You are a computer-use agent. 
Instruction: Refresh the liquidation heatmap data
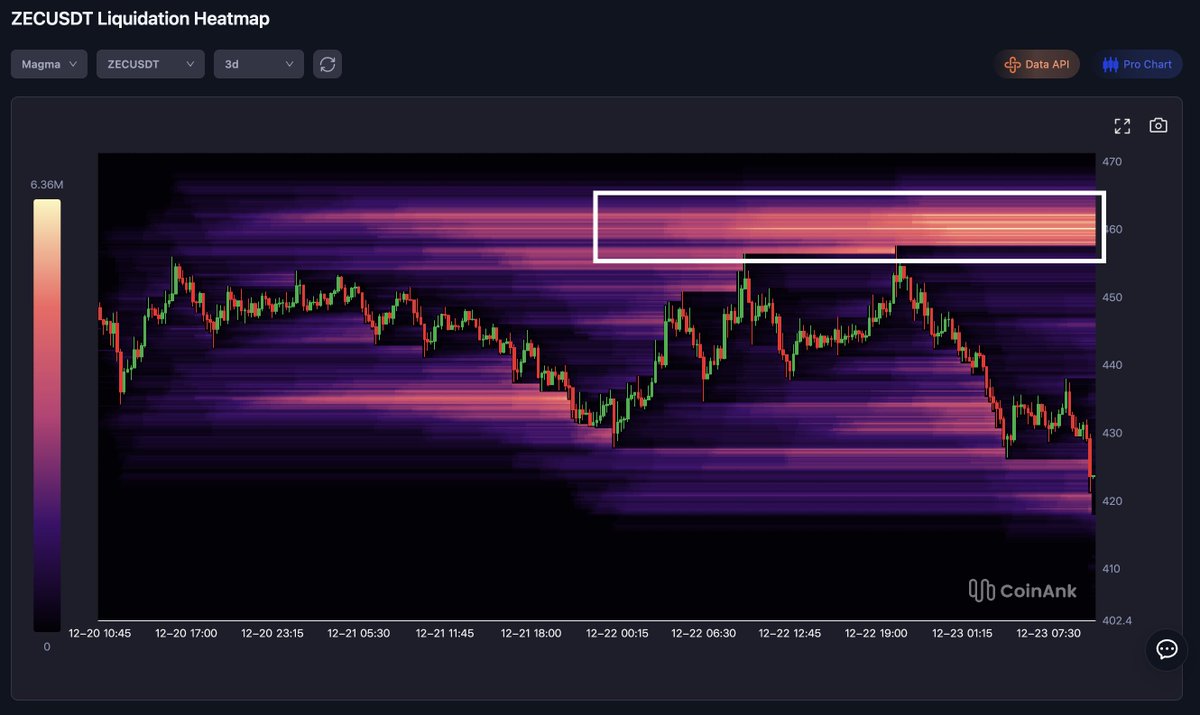click(327, 63)
